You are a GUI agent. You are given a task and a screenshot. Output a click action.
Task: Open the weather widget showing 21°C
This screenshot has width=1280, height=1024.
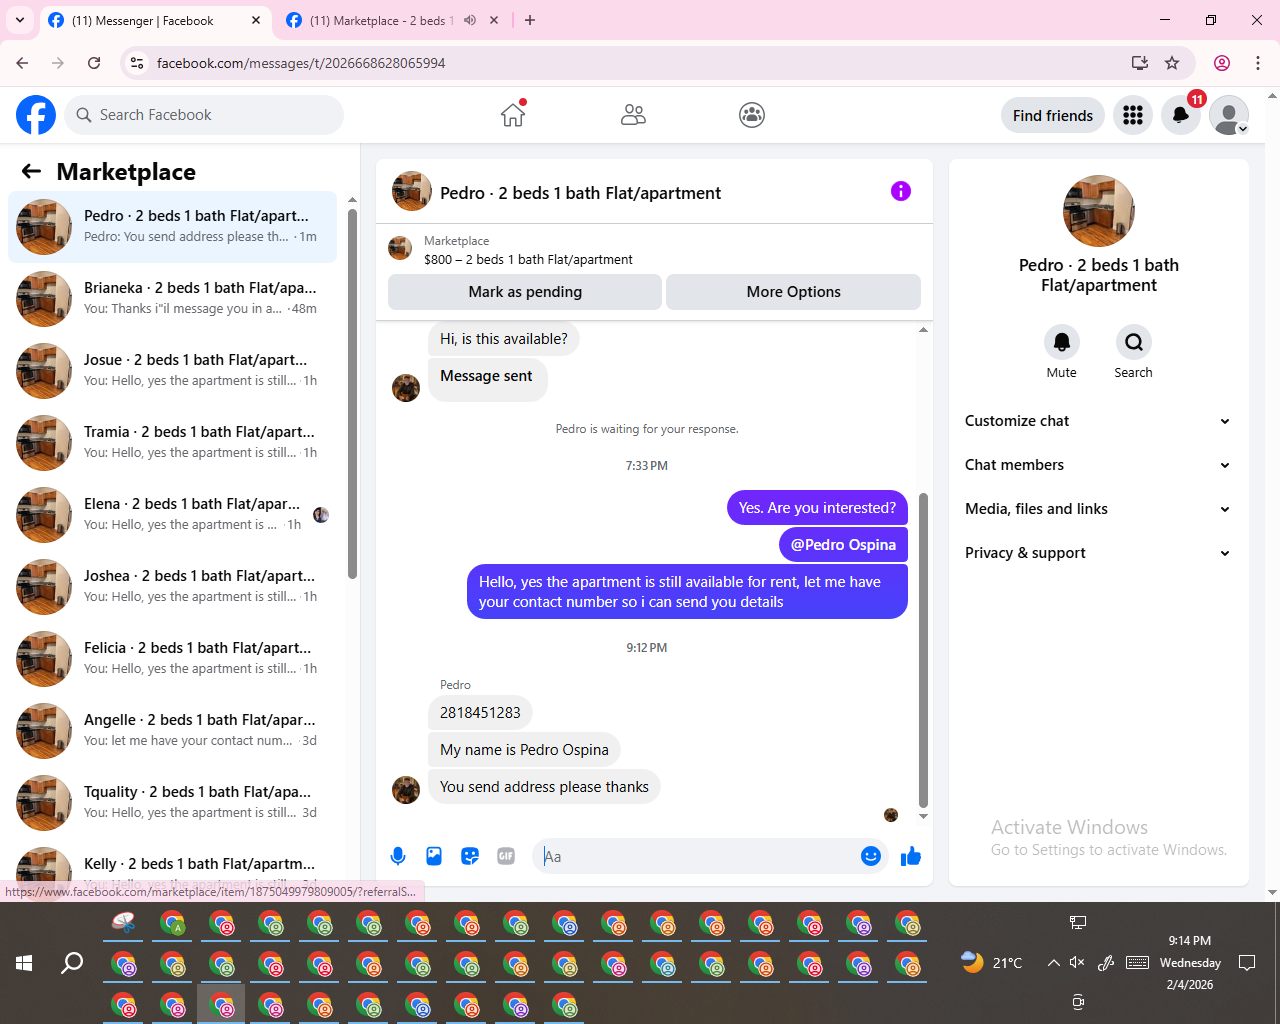click(x=991, y=962)
